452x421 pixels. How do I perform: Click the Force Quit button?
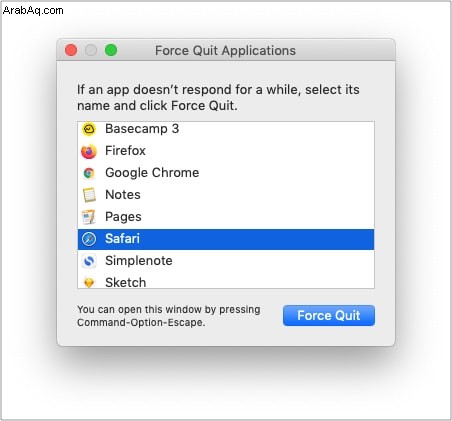point(329,315)
